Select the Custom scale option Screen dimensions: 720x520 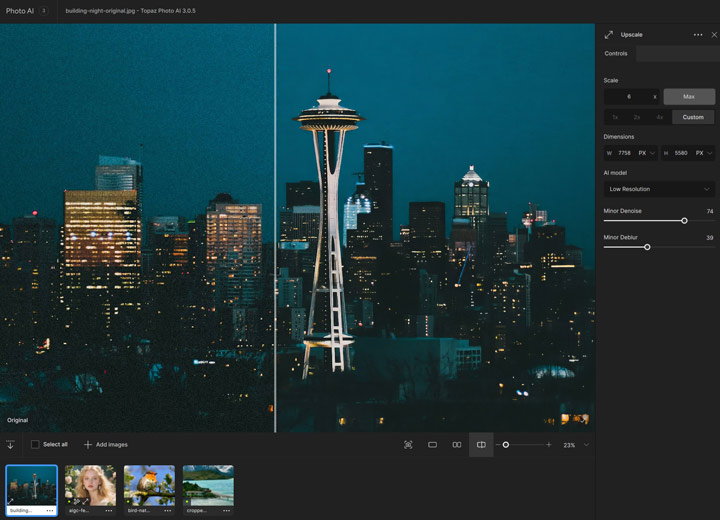tap(693, 117)
